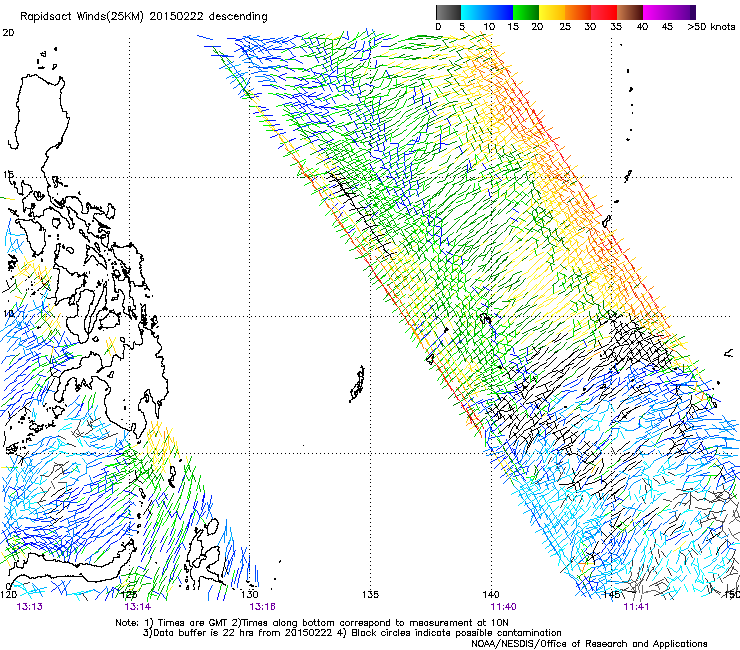Click the '>50 knots' legend label
The width and height of the screenshot is (740, 650).
point(711,27)
